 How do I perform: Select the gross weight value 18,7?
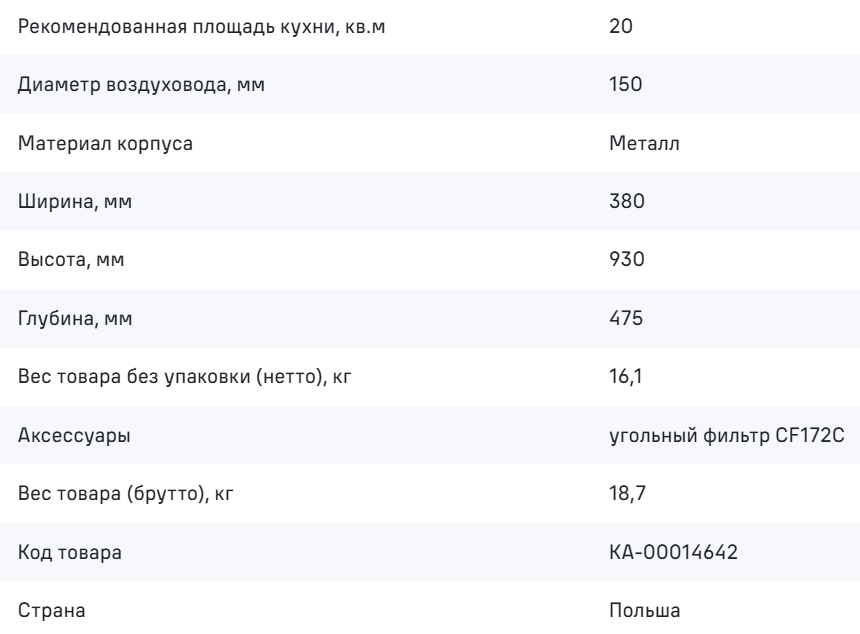627,493
